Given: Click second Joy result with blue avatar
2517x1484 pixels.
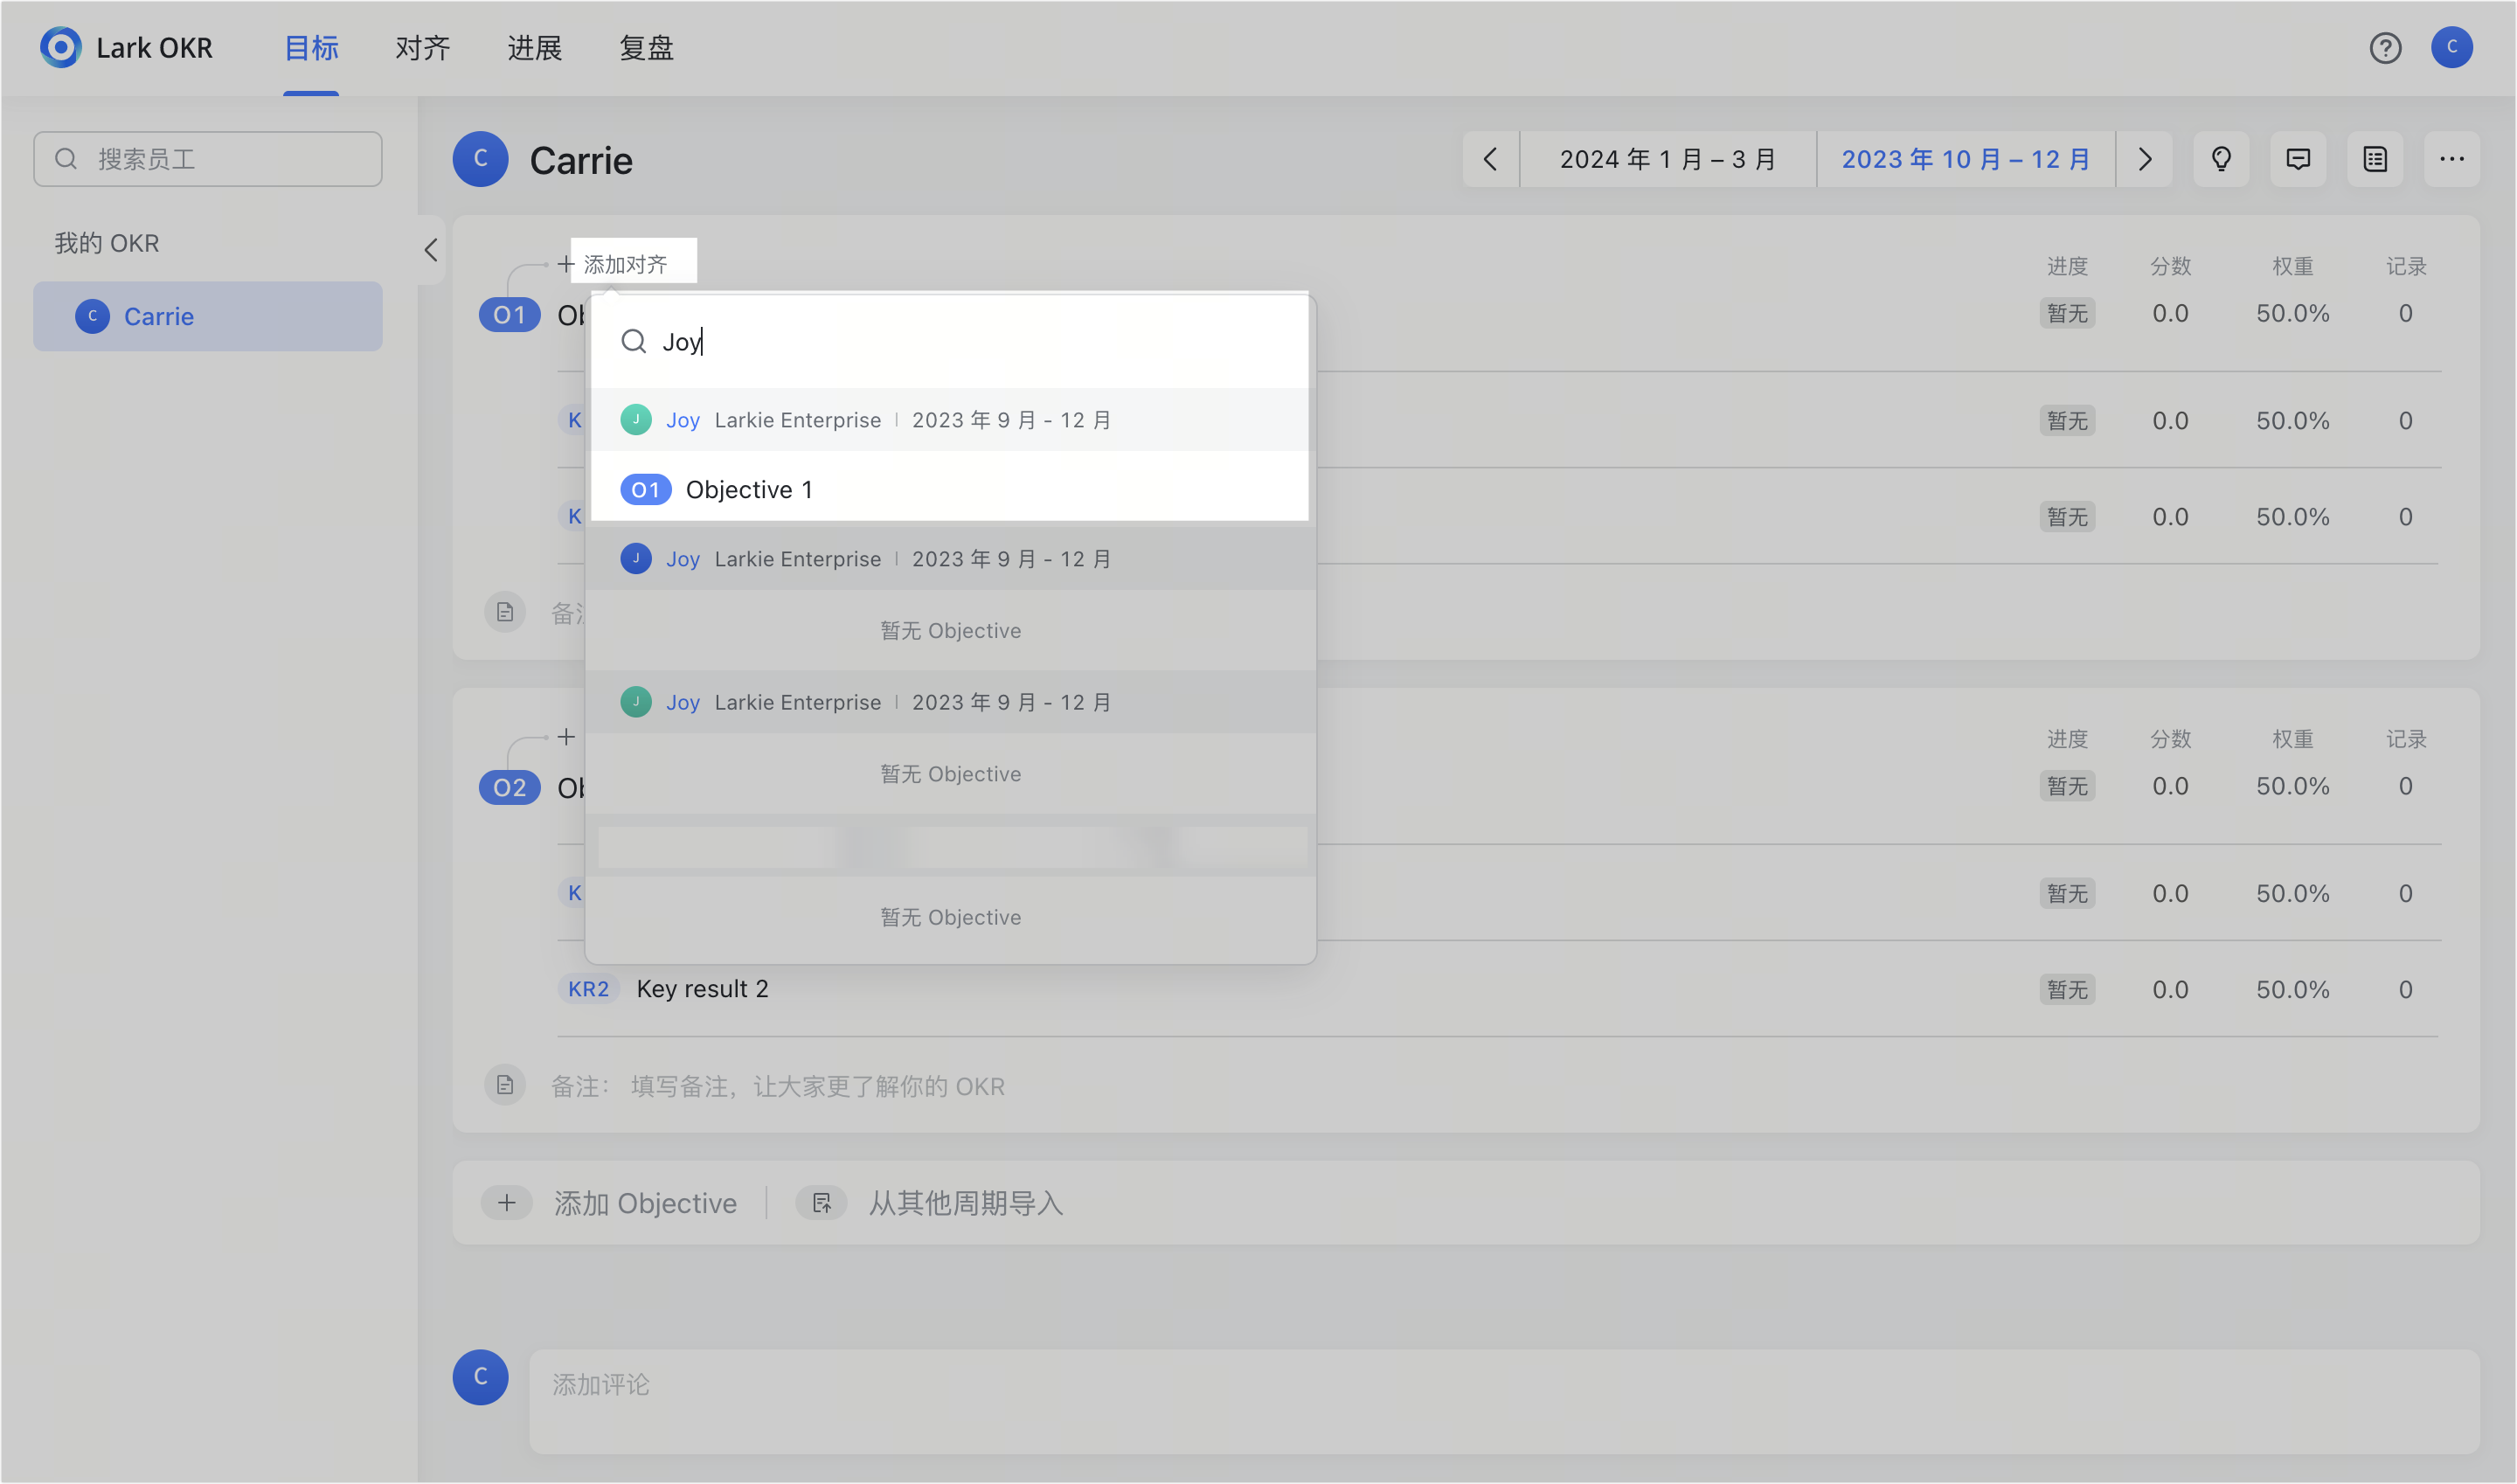Looking at the screenshot, I should point(950,559).
